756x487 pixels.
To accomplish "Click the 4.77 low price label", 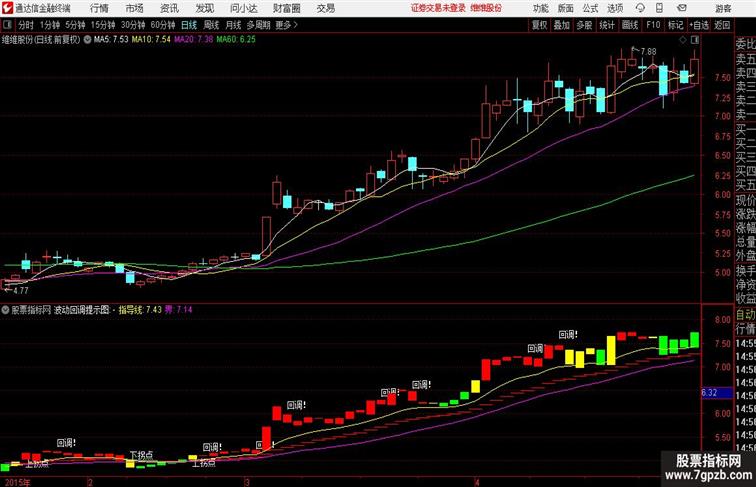I will (x=21, y=290).
